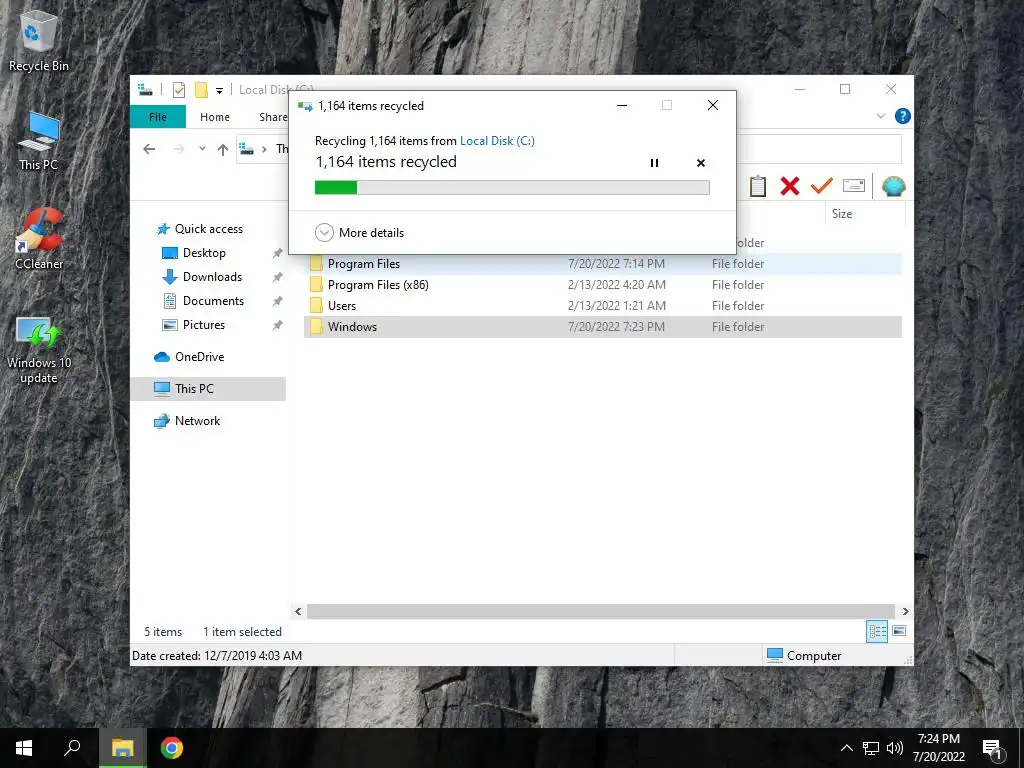Open Windows 10 update desktop shortcut
1024x768 pixels.
tap(39, 350)
